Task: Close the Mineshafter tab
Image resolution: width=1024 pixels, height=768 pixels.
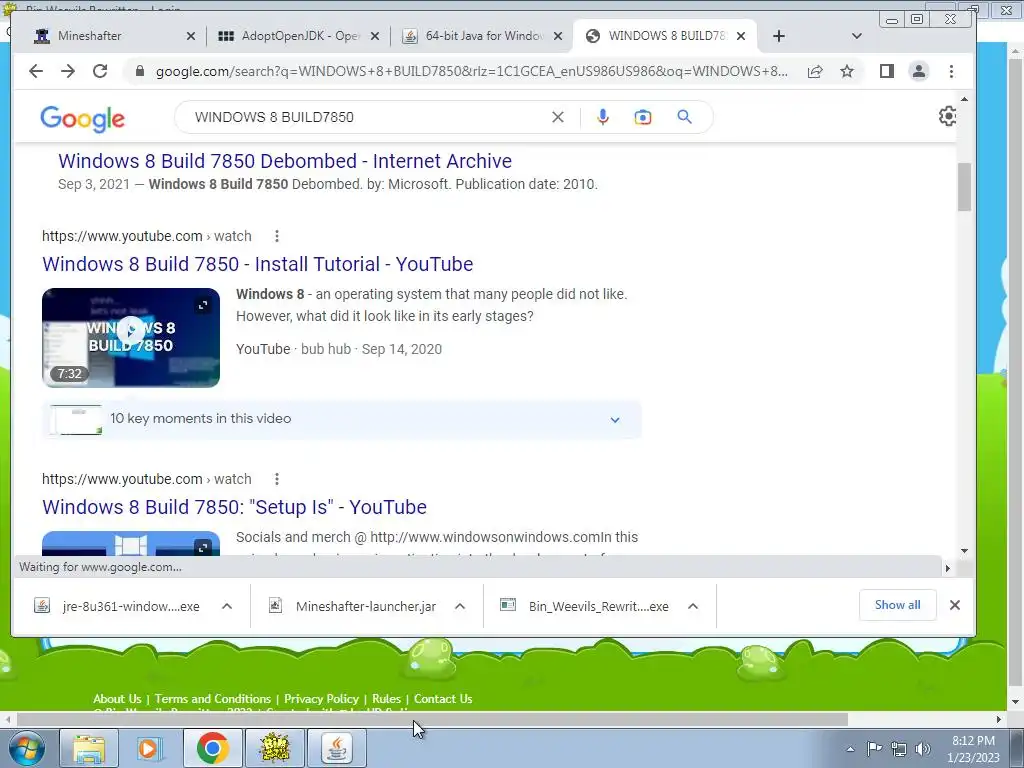Action: tap(191, 36)
